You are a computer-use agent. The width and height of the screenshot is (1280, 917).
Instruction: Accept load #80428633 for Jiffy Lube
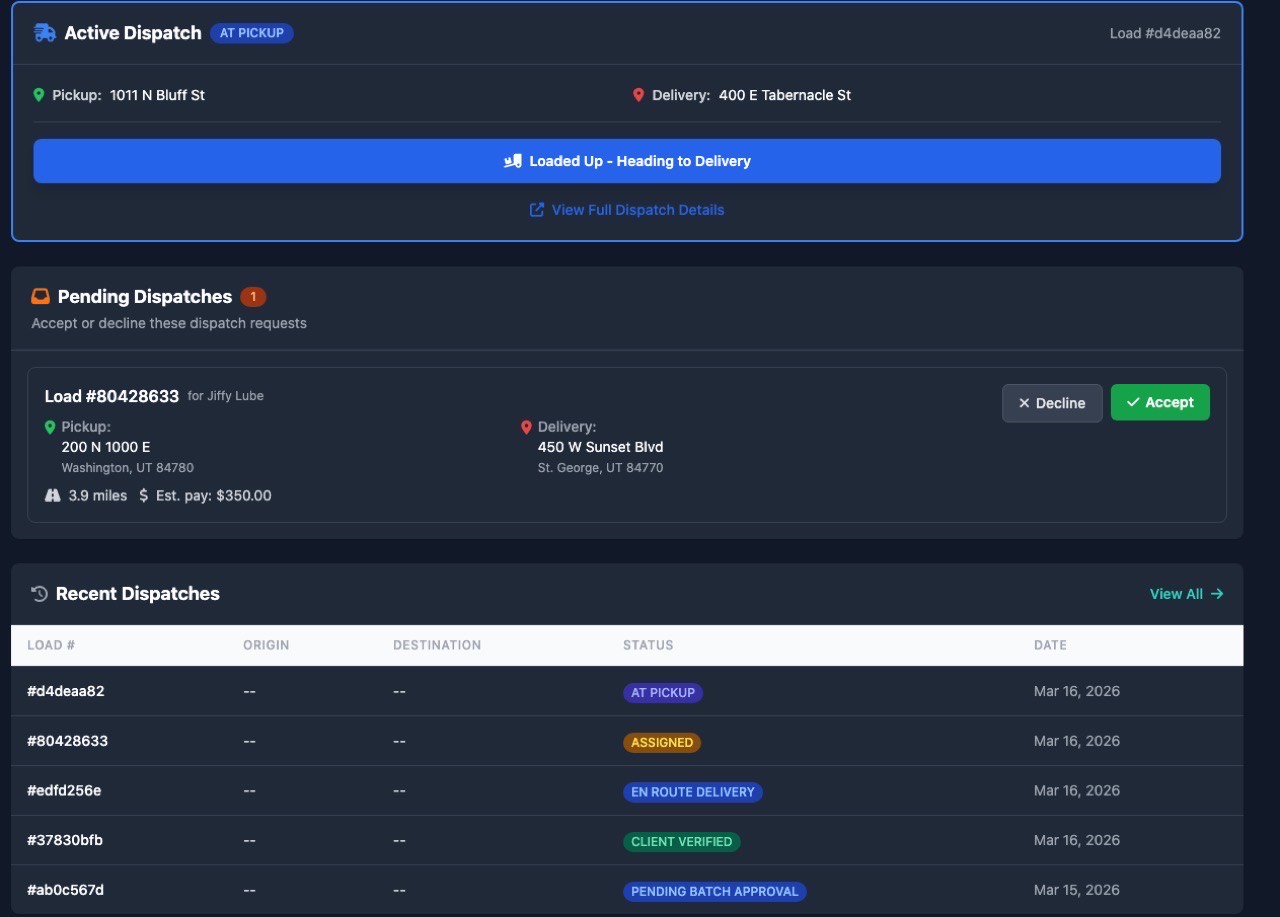[1160, 403]
